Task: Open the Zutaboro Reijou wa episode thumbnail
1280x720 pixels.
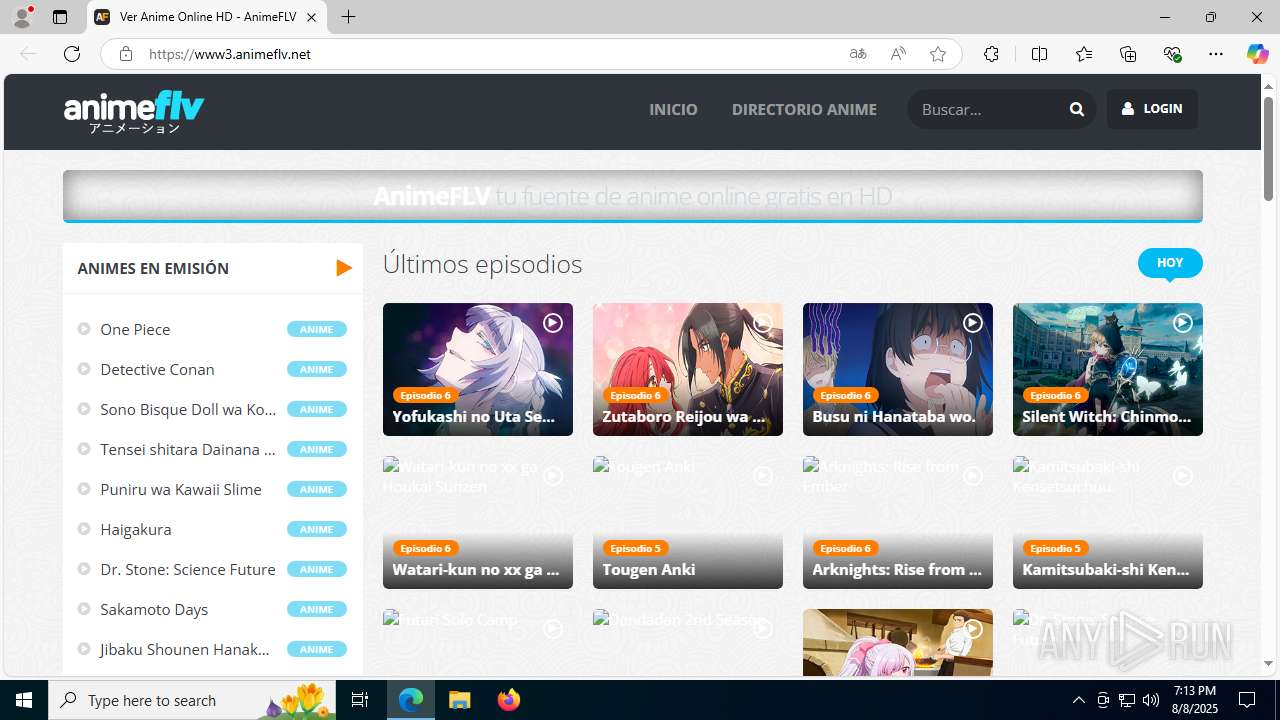Action: click(x=688, y=369)
